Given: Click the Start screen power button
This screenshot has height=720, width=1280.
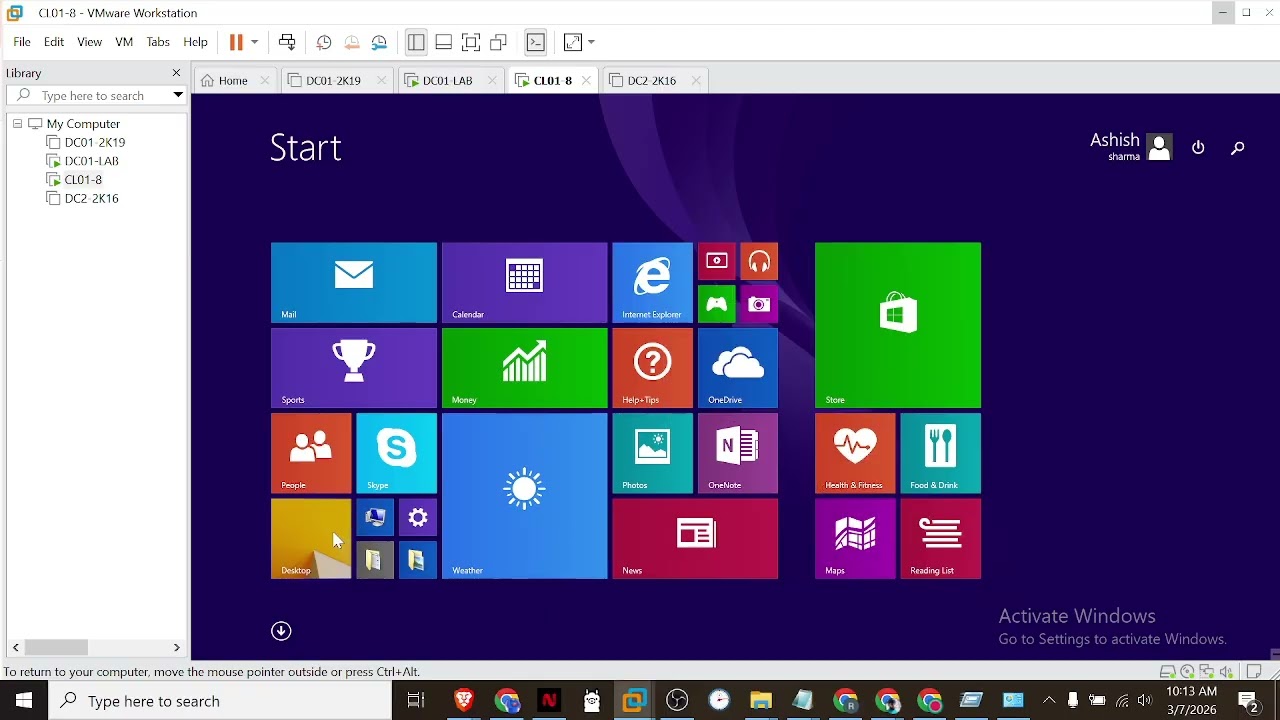Looking at the screenshot, I should pyautogui.click(x=1199, y=148).
